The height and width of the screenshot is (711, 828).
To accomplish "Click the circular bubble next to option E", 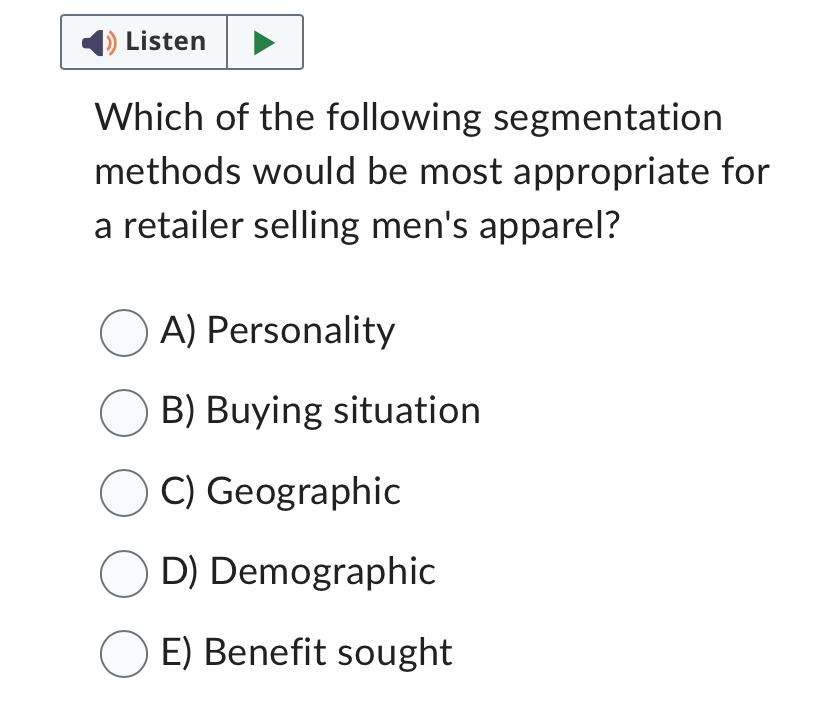I will pos(123,653).
